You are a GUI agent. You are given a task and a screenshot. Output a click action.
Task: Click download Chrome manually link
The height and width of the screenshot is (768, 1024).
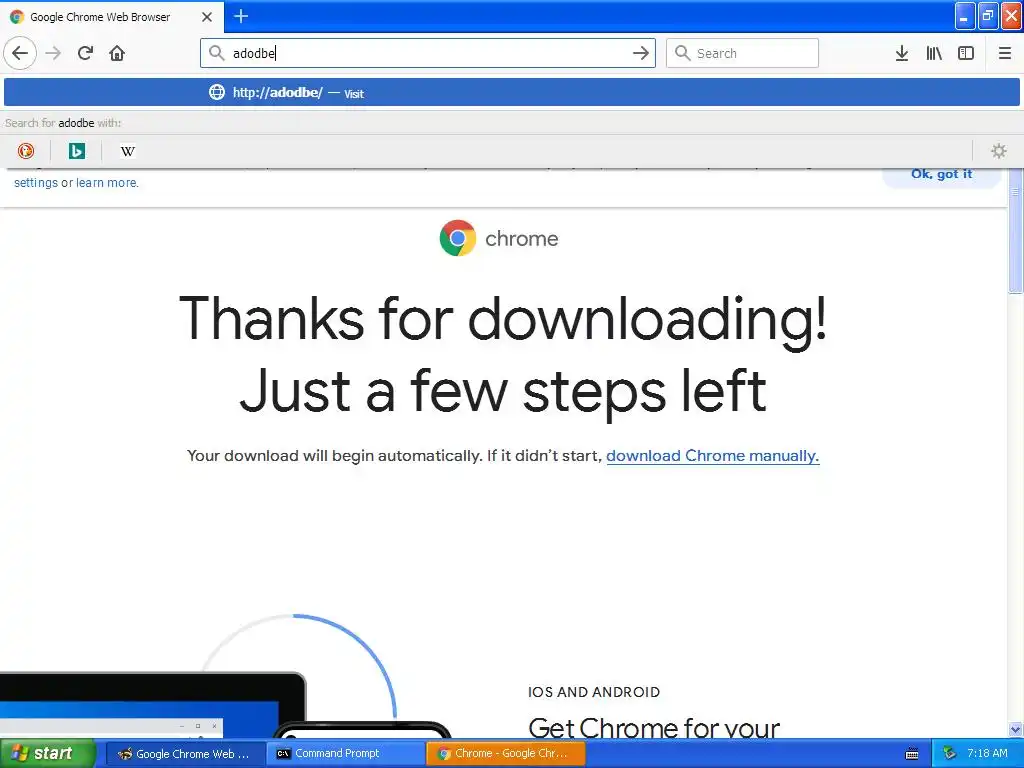click(712, 455)
